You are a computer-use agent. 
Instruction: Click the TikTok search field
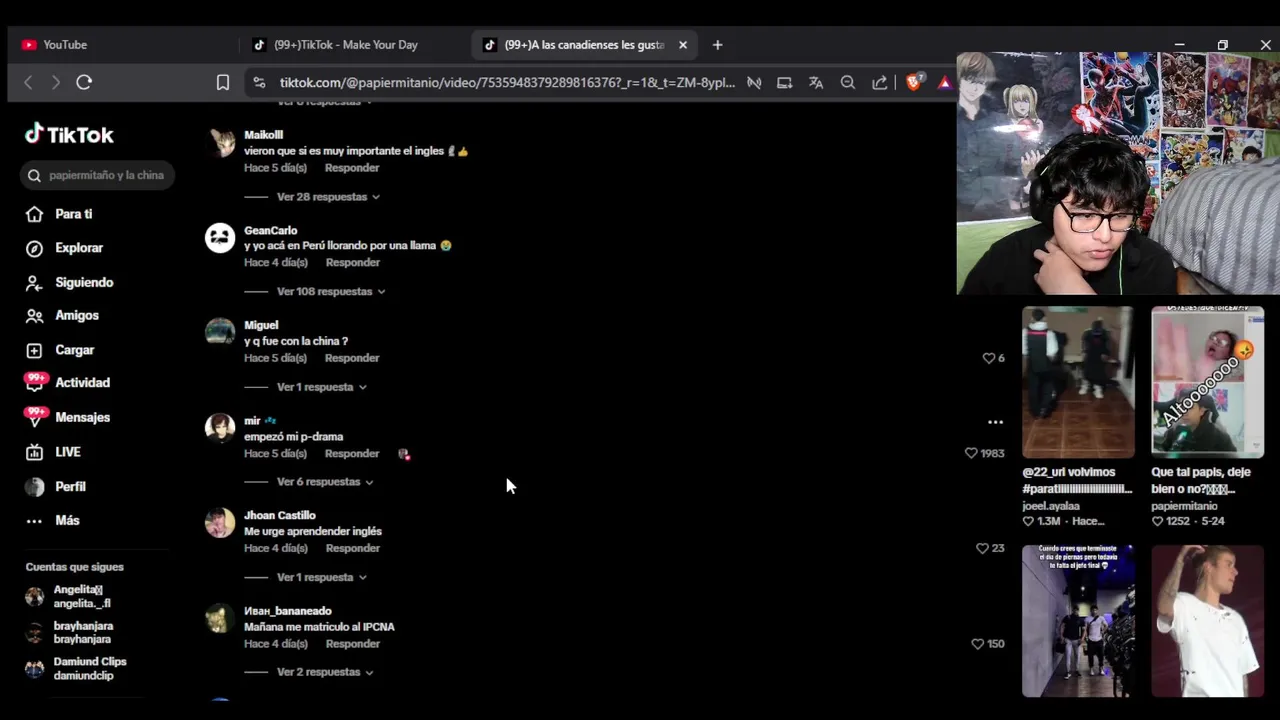pos(98,175)
